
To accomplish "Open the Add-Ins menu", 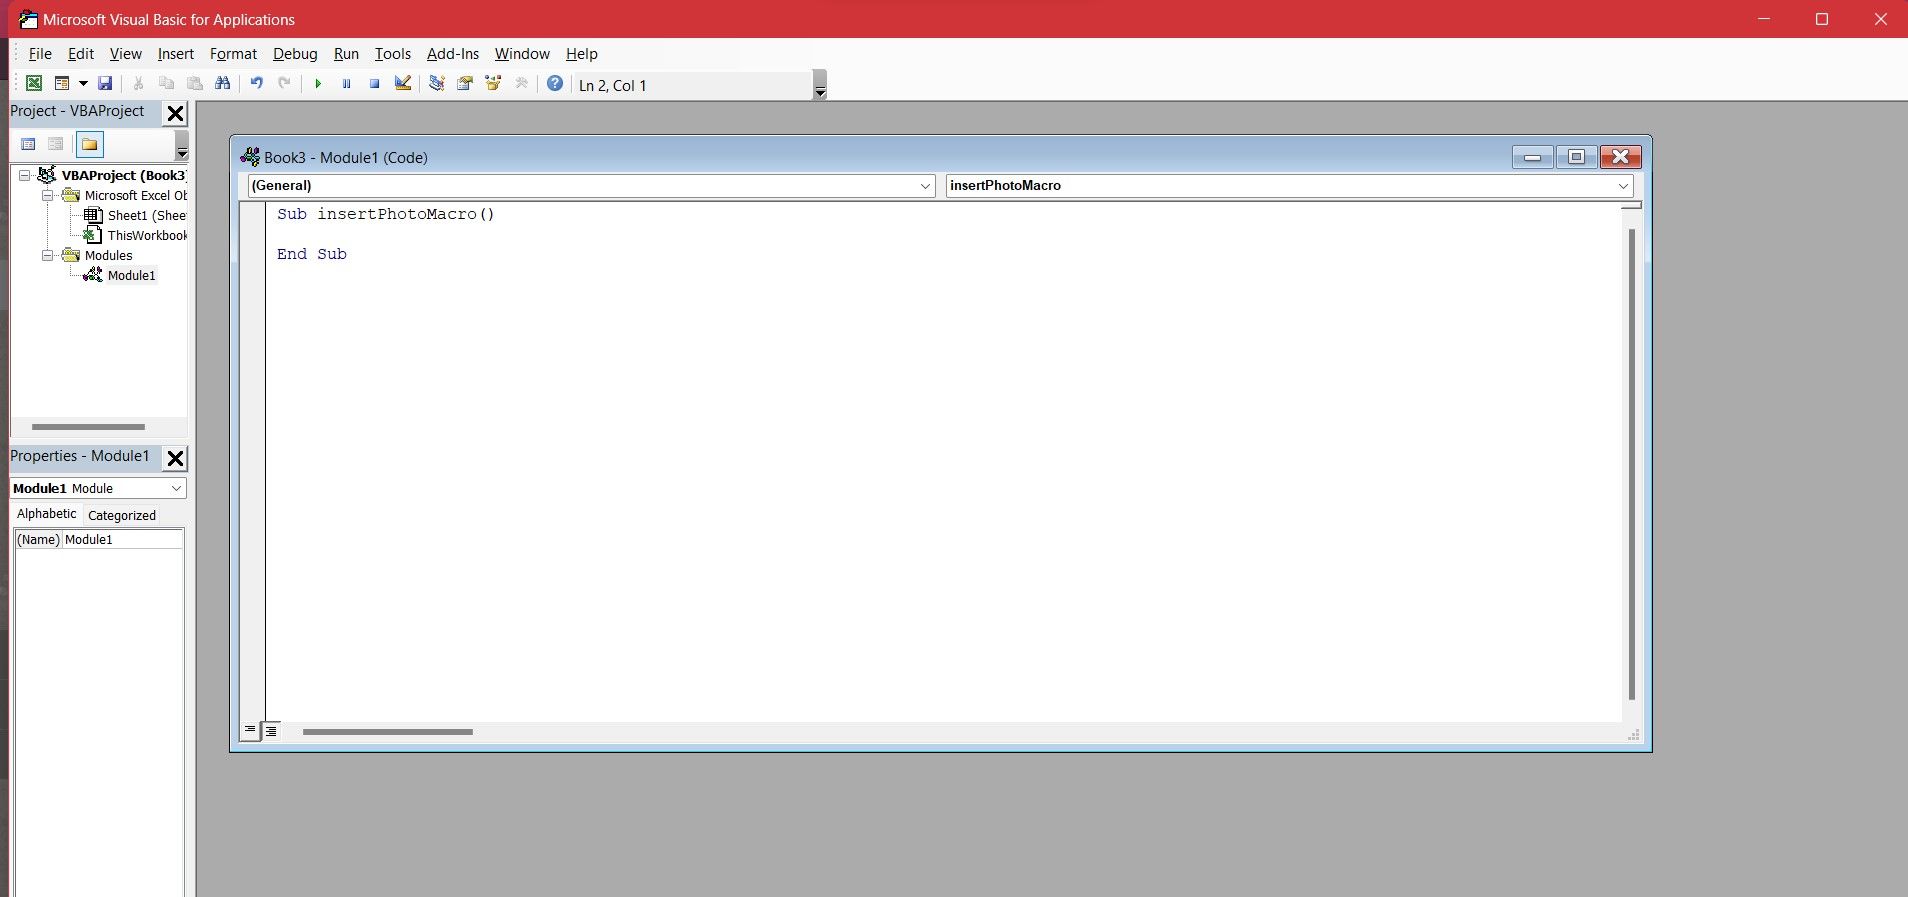I will [453, 54].
